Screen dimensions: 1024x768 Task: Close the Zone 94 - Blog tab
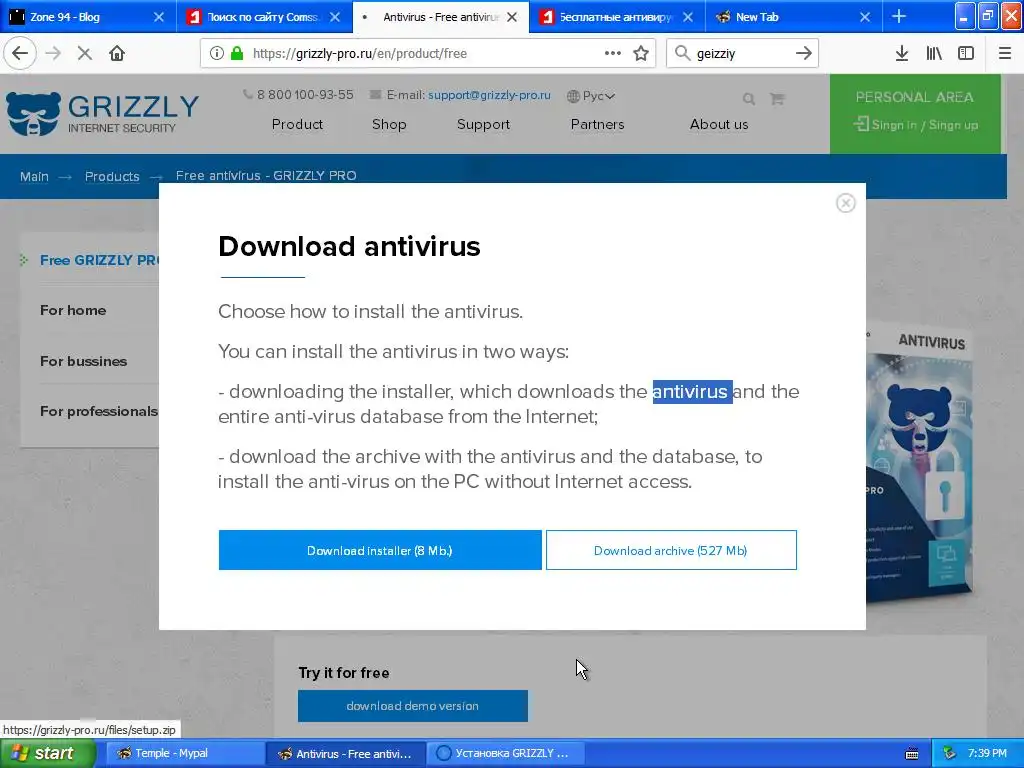[x=159, y=17]
